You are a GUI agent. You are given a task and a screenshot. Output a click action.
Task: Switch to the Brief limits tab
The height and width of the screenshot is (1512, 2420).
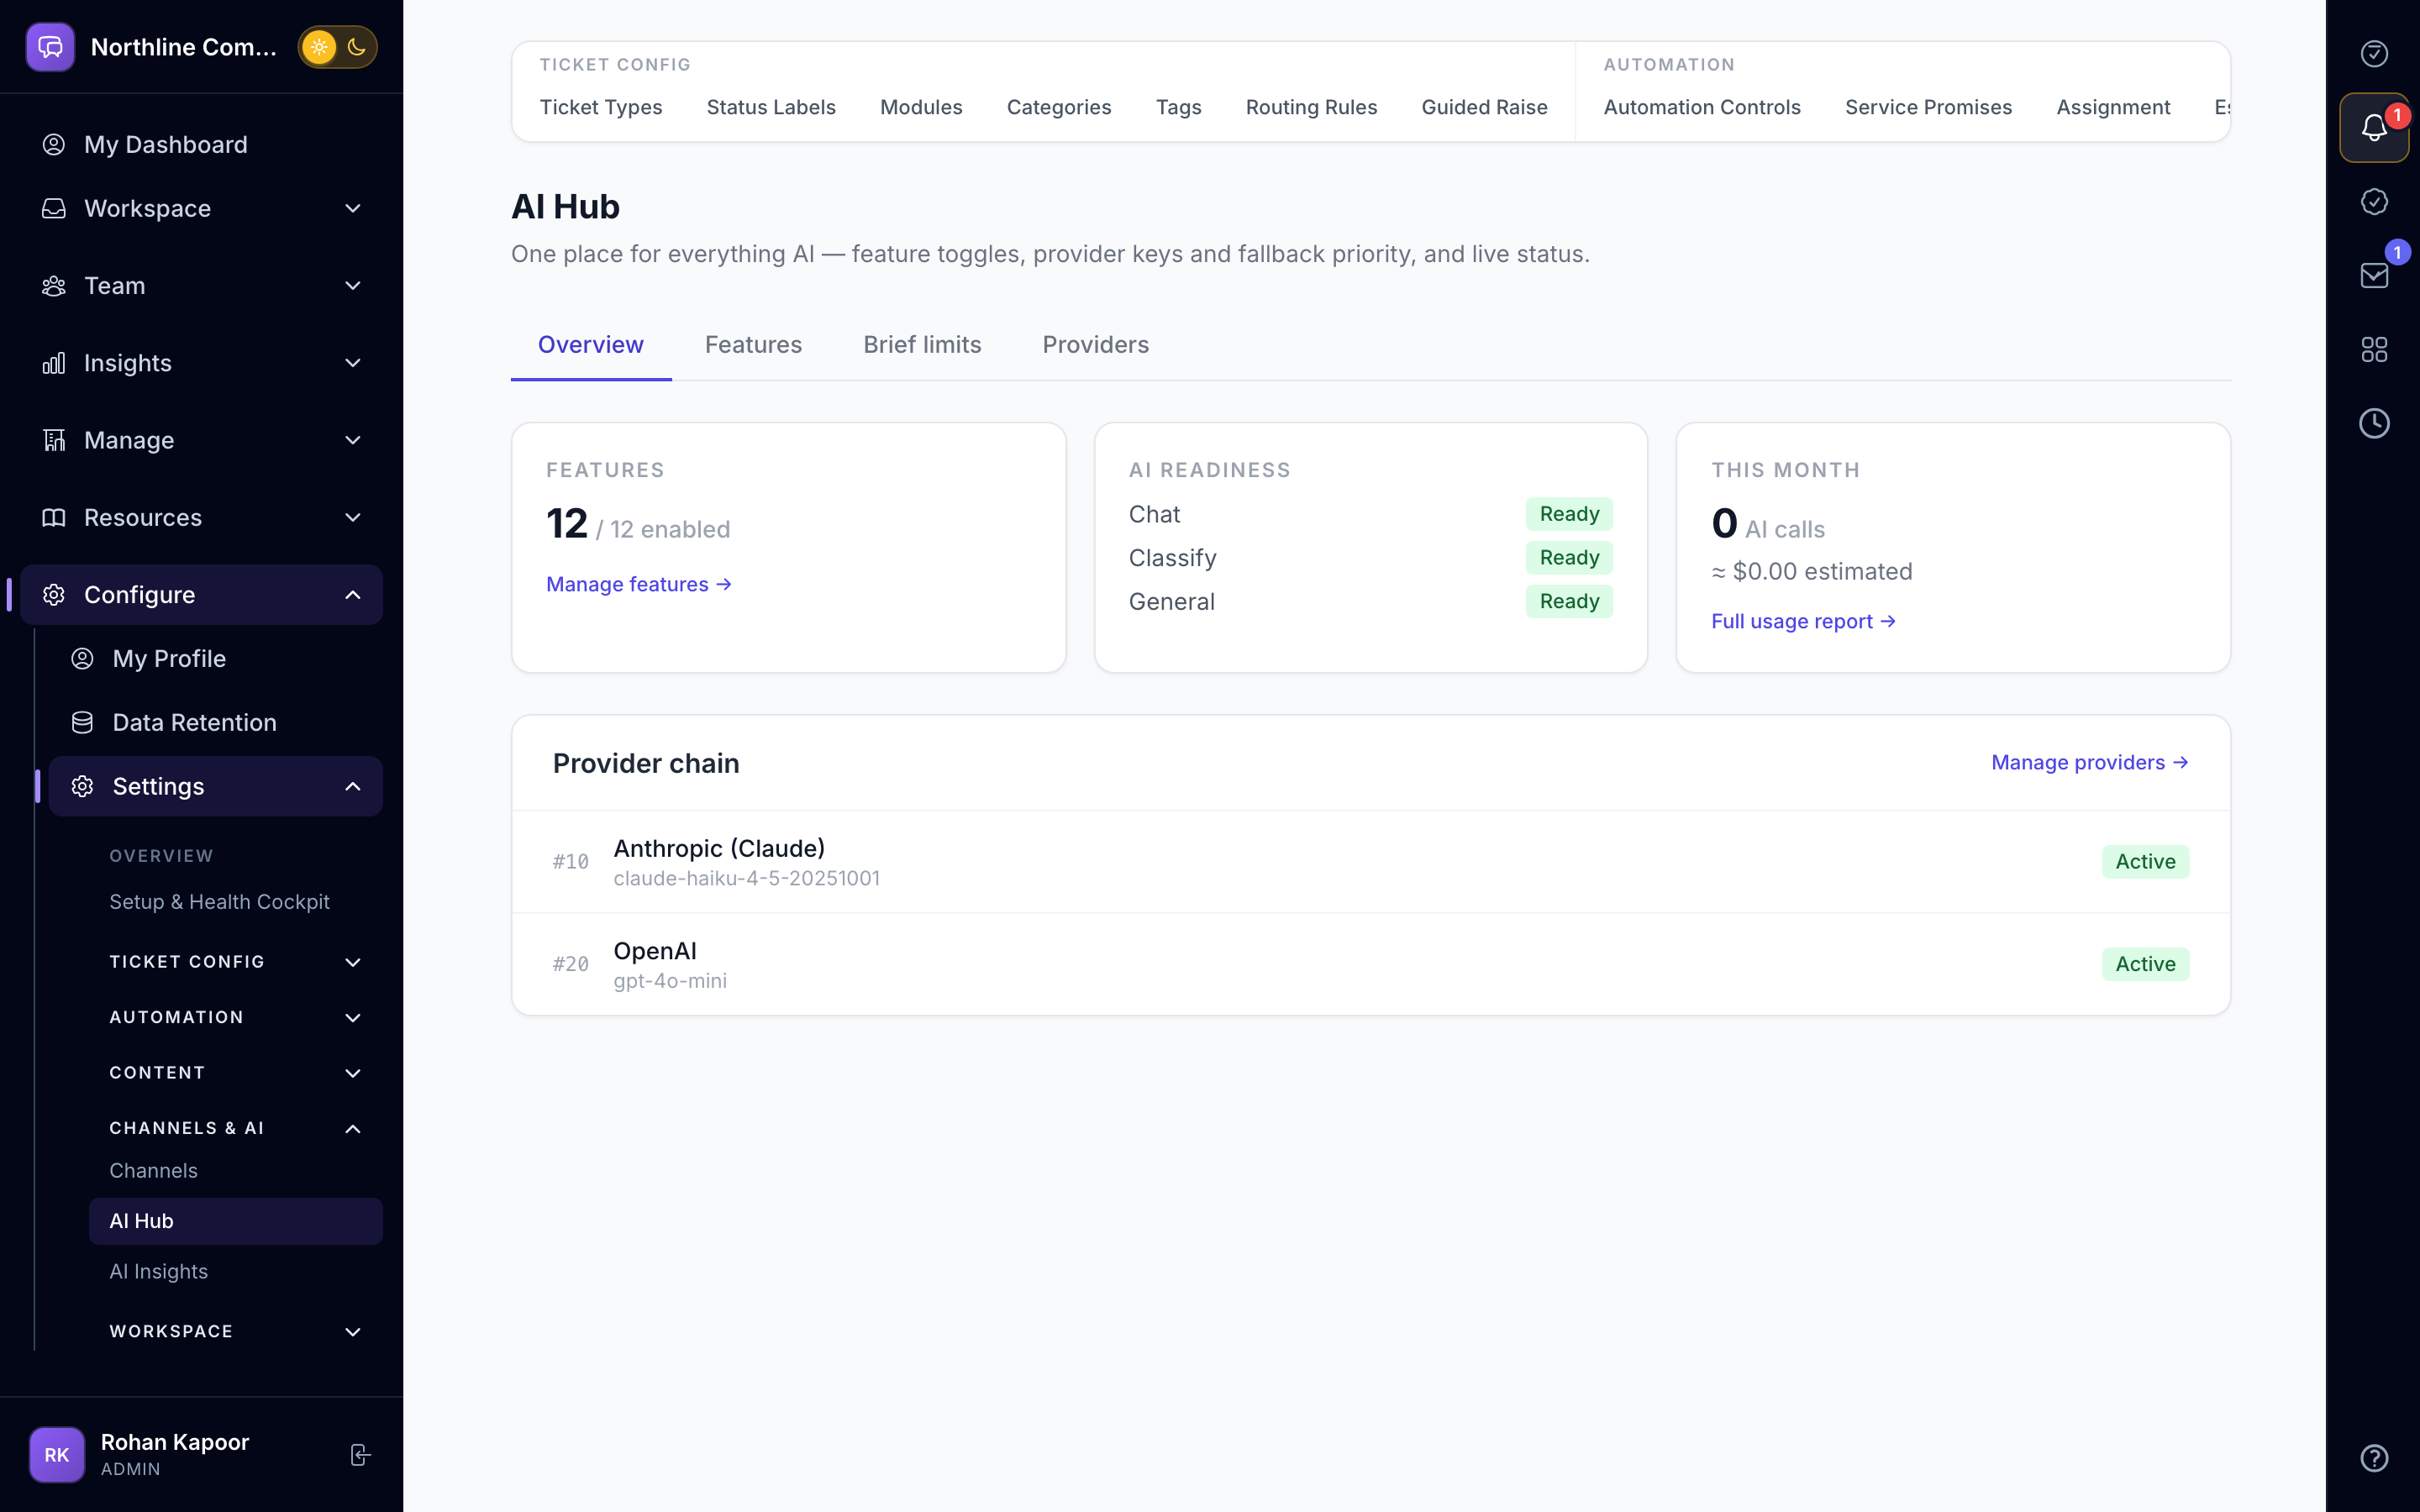[x=922, y=345]
